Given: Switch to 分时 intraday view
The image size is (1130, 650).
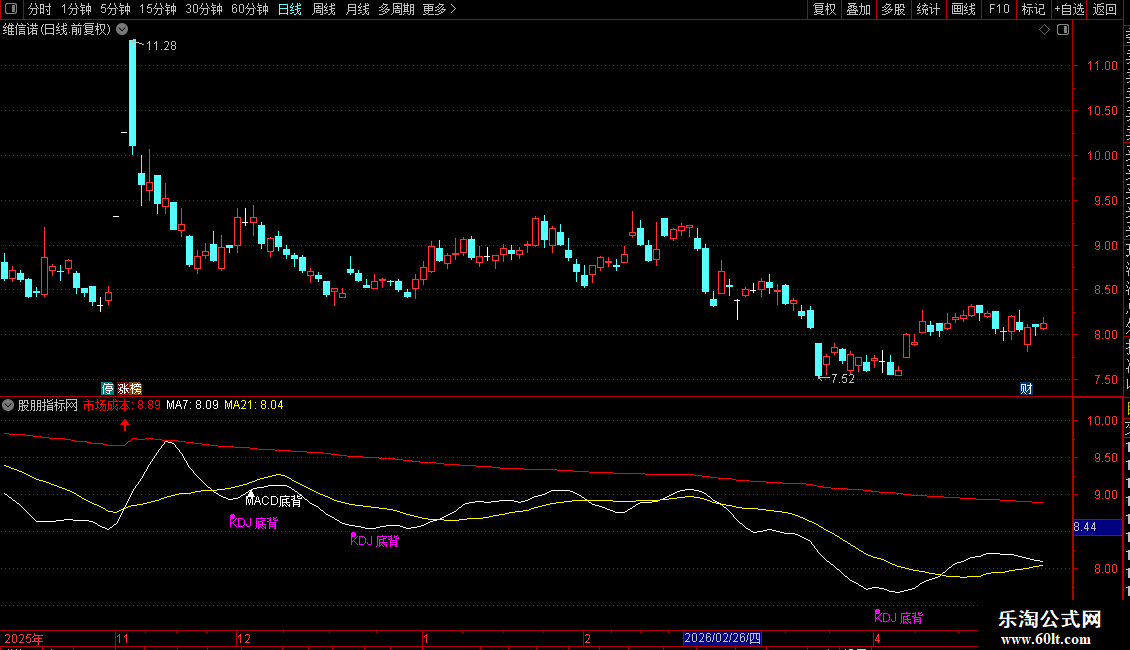Looking at the screenshot, I should tap(40, 9).
